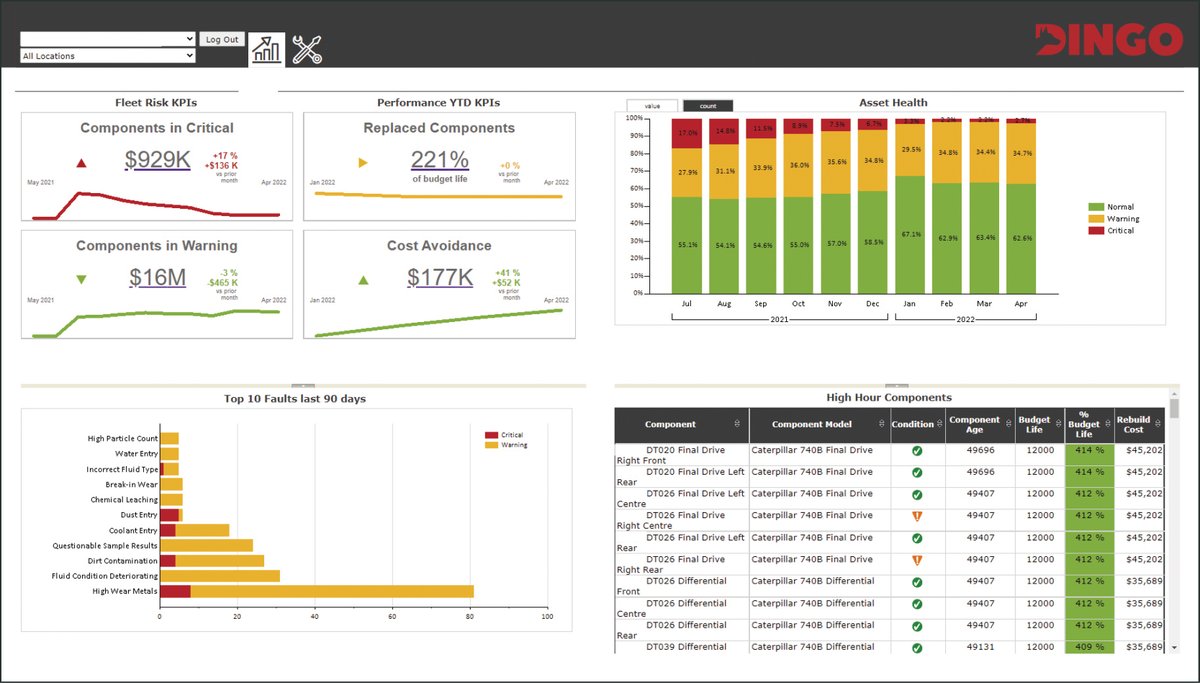Screen dimensions: 1200x683
Task: Click the Coolant Entry warning bar
Action: pyautogui.click(x=203, y=530)
